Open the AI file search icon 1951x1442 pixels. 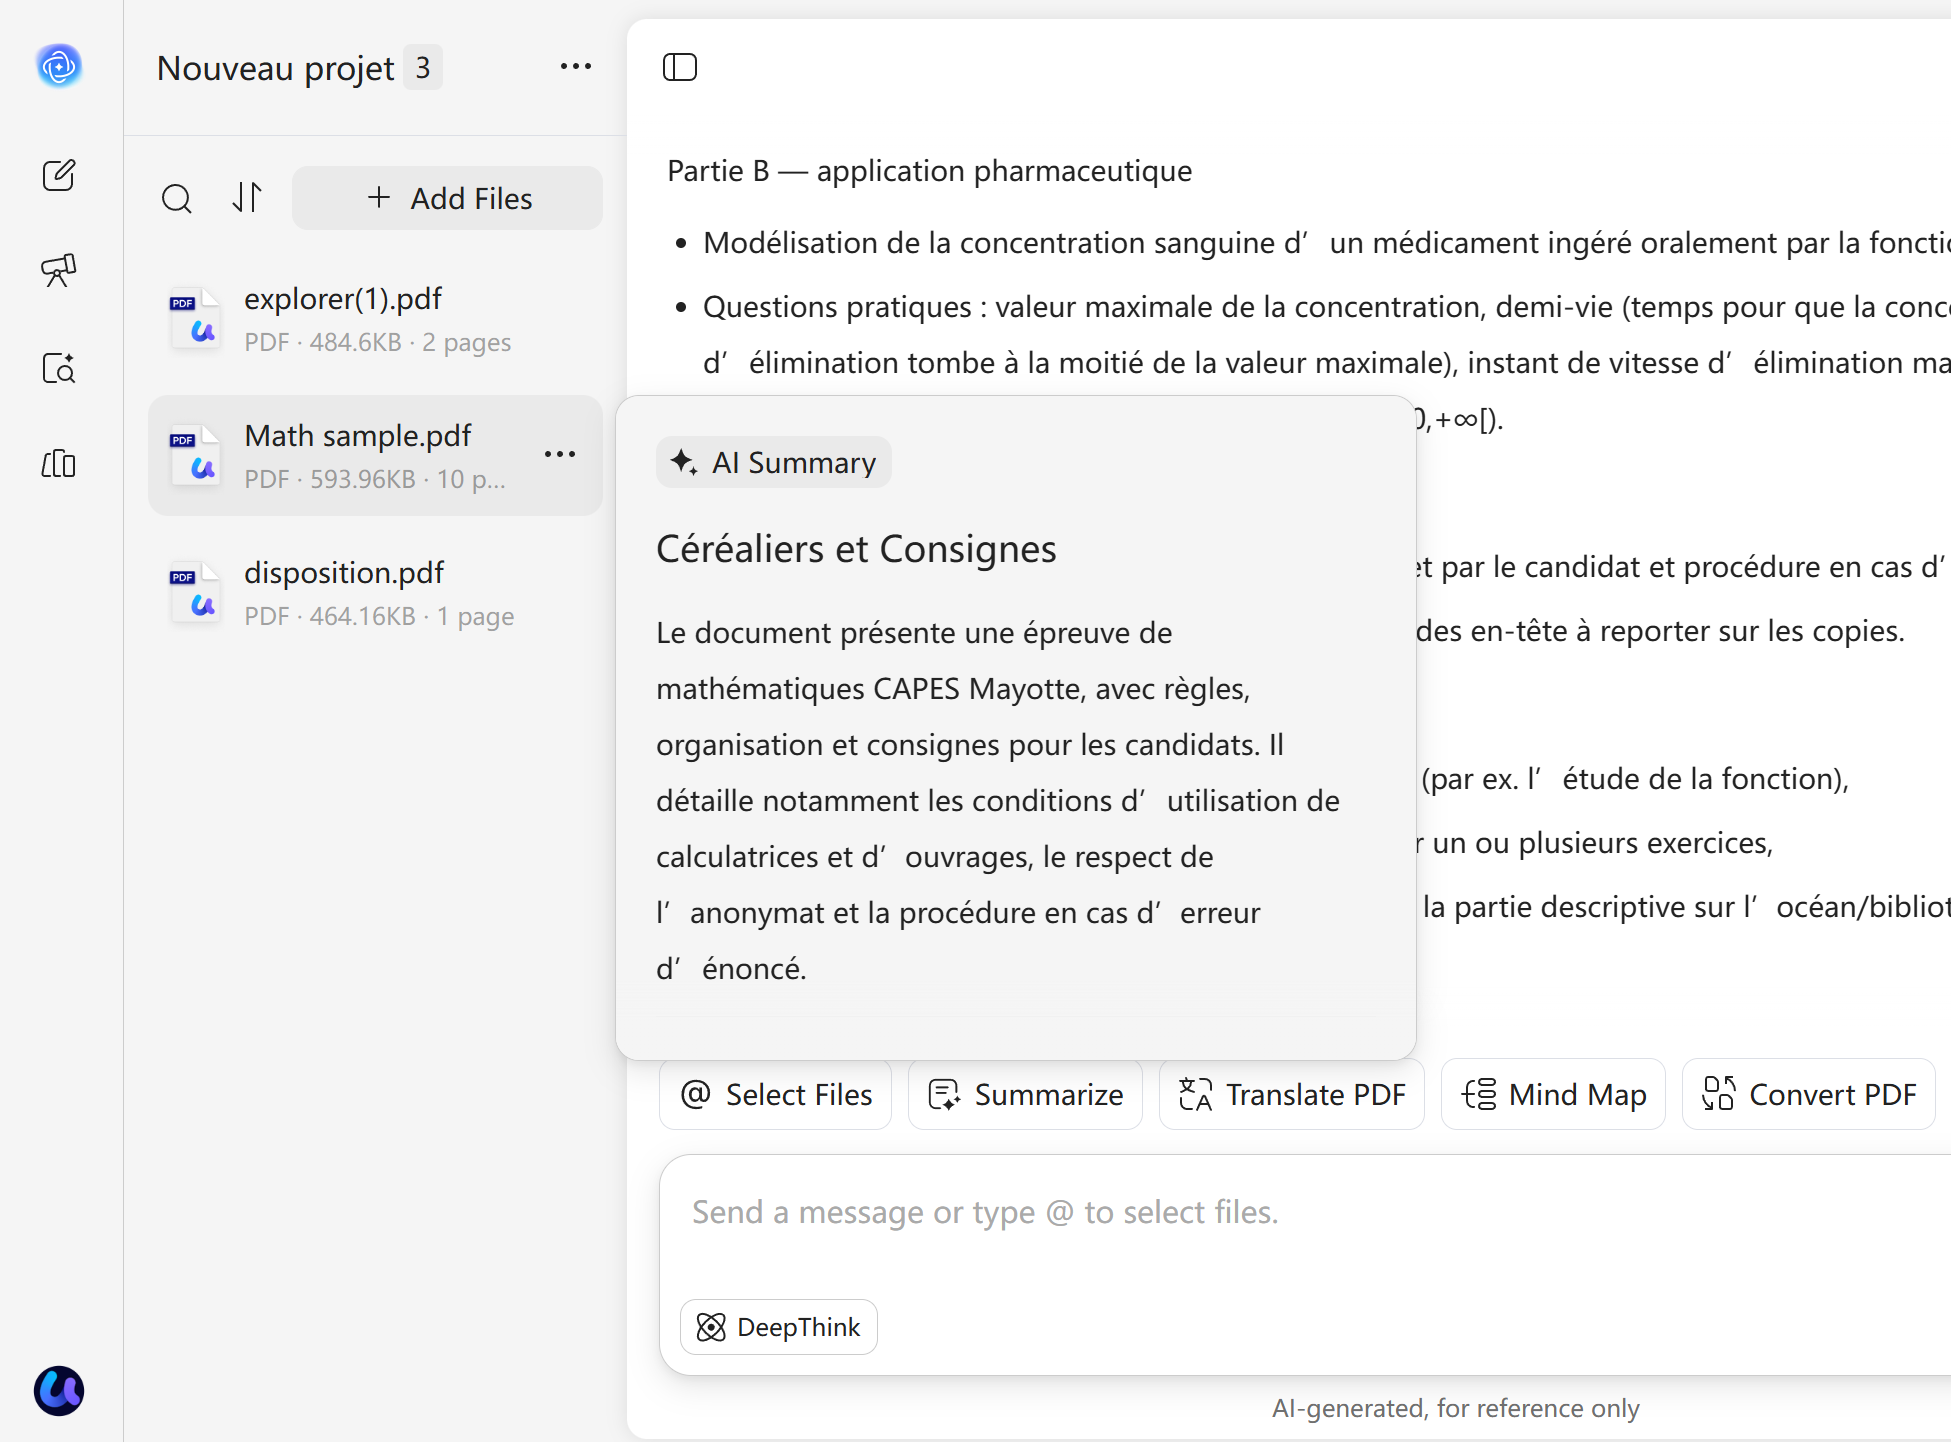tap(59, 368)
